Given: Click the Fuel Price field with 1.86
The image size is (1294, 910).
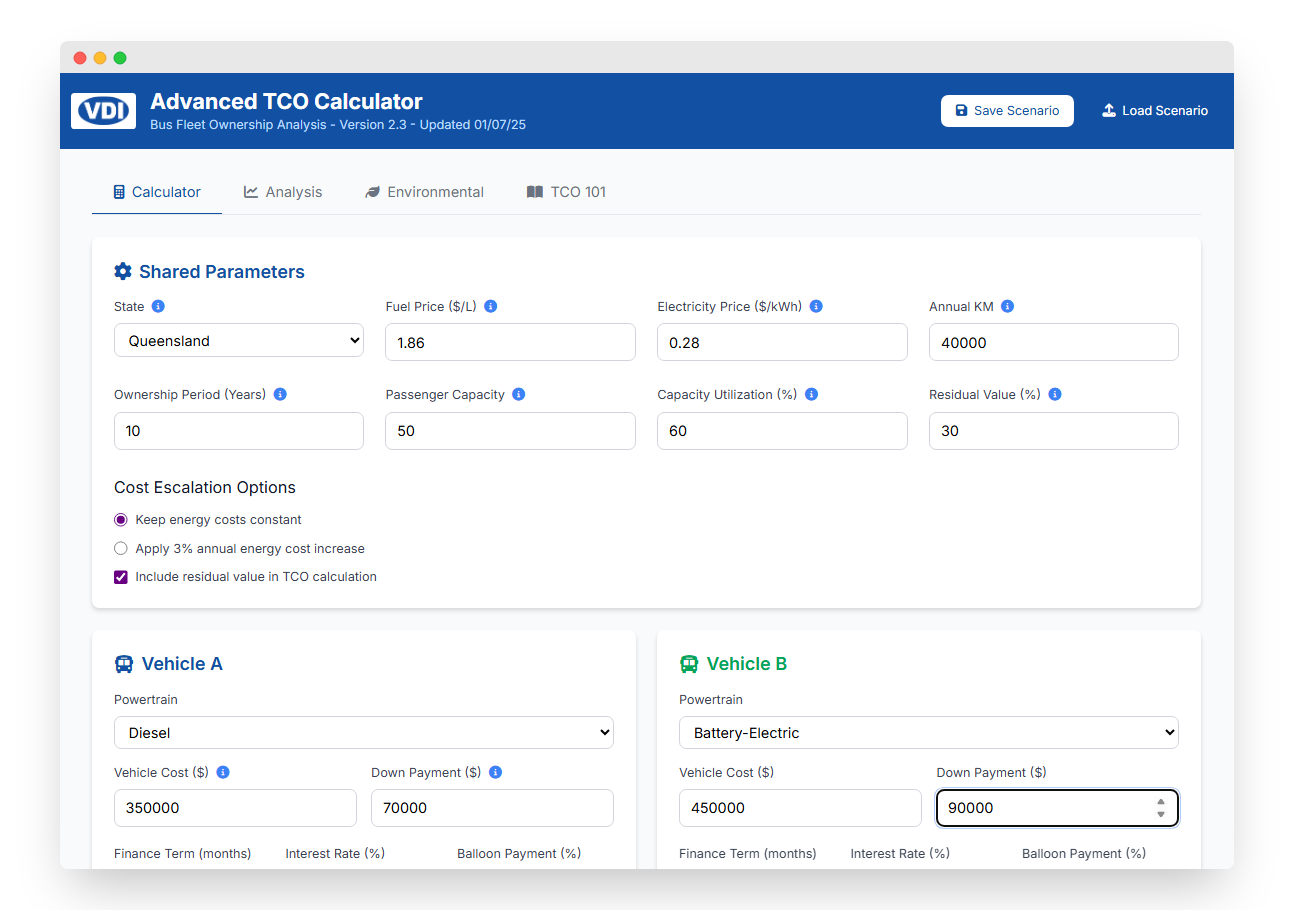Looking at the screenshot, I should coord(510,342).
